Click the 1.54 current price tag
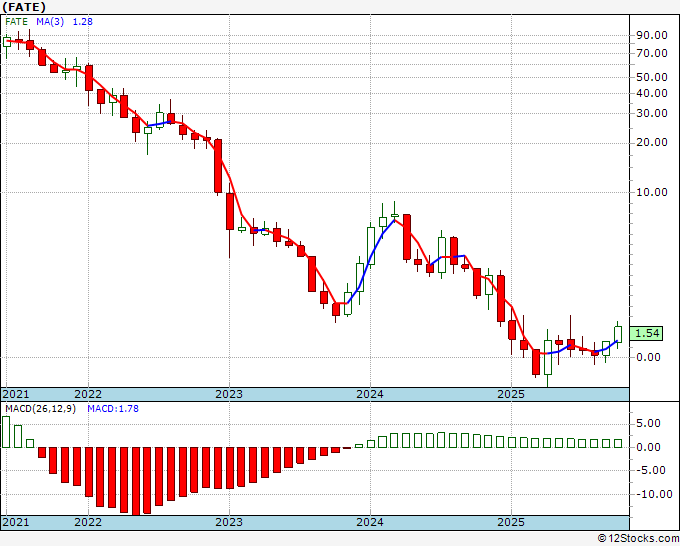This screenshot has height=546, width=680. click(x=646, y=333)
